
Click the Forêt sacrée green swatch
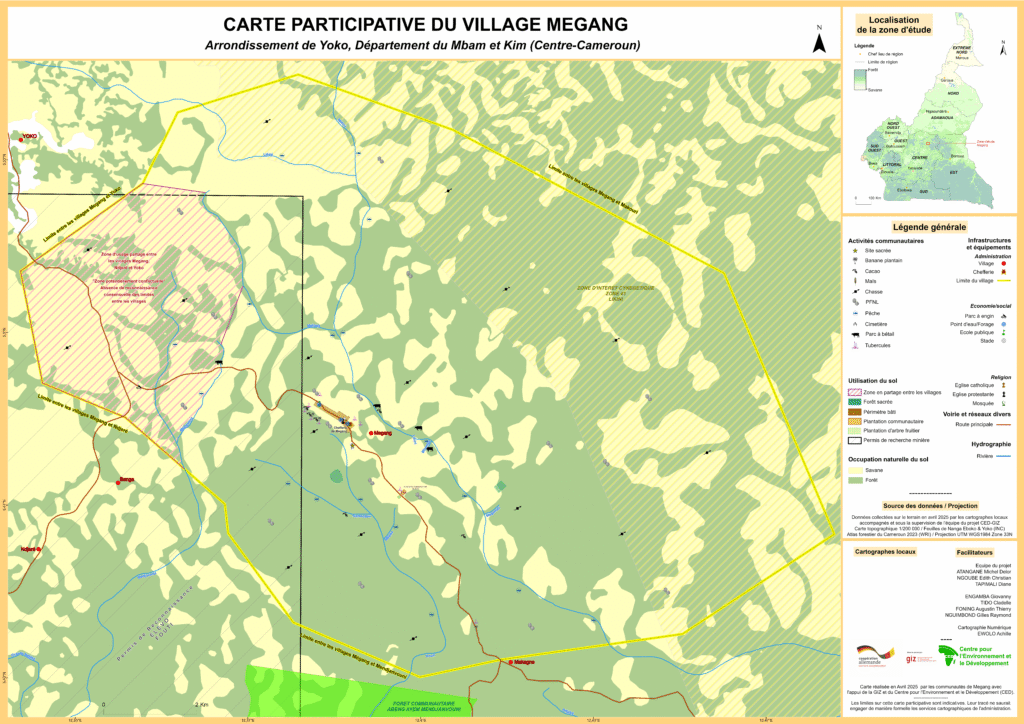coord(854,402)
